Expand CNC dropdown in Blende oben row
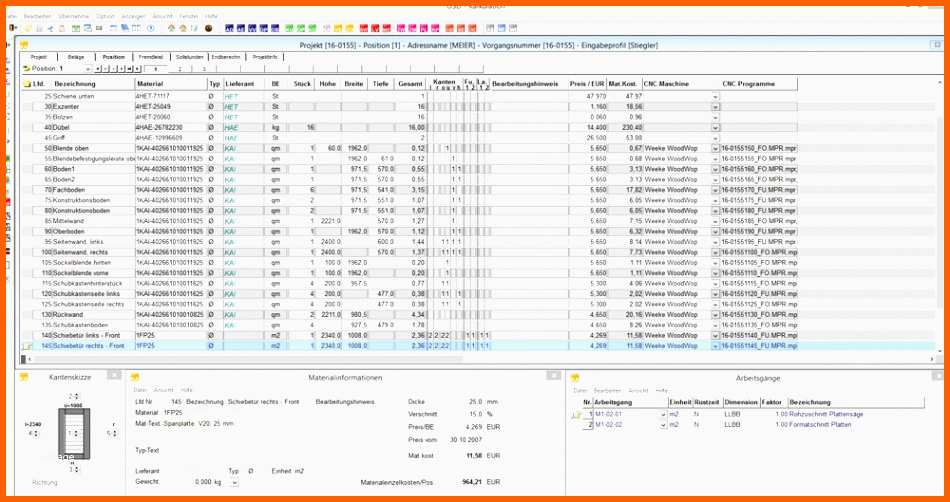This screenshot has height=502, width=950. 716,148
